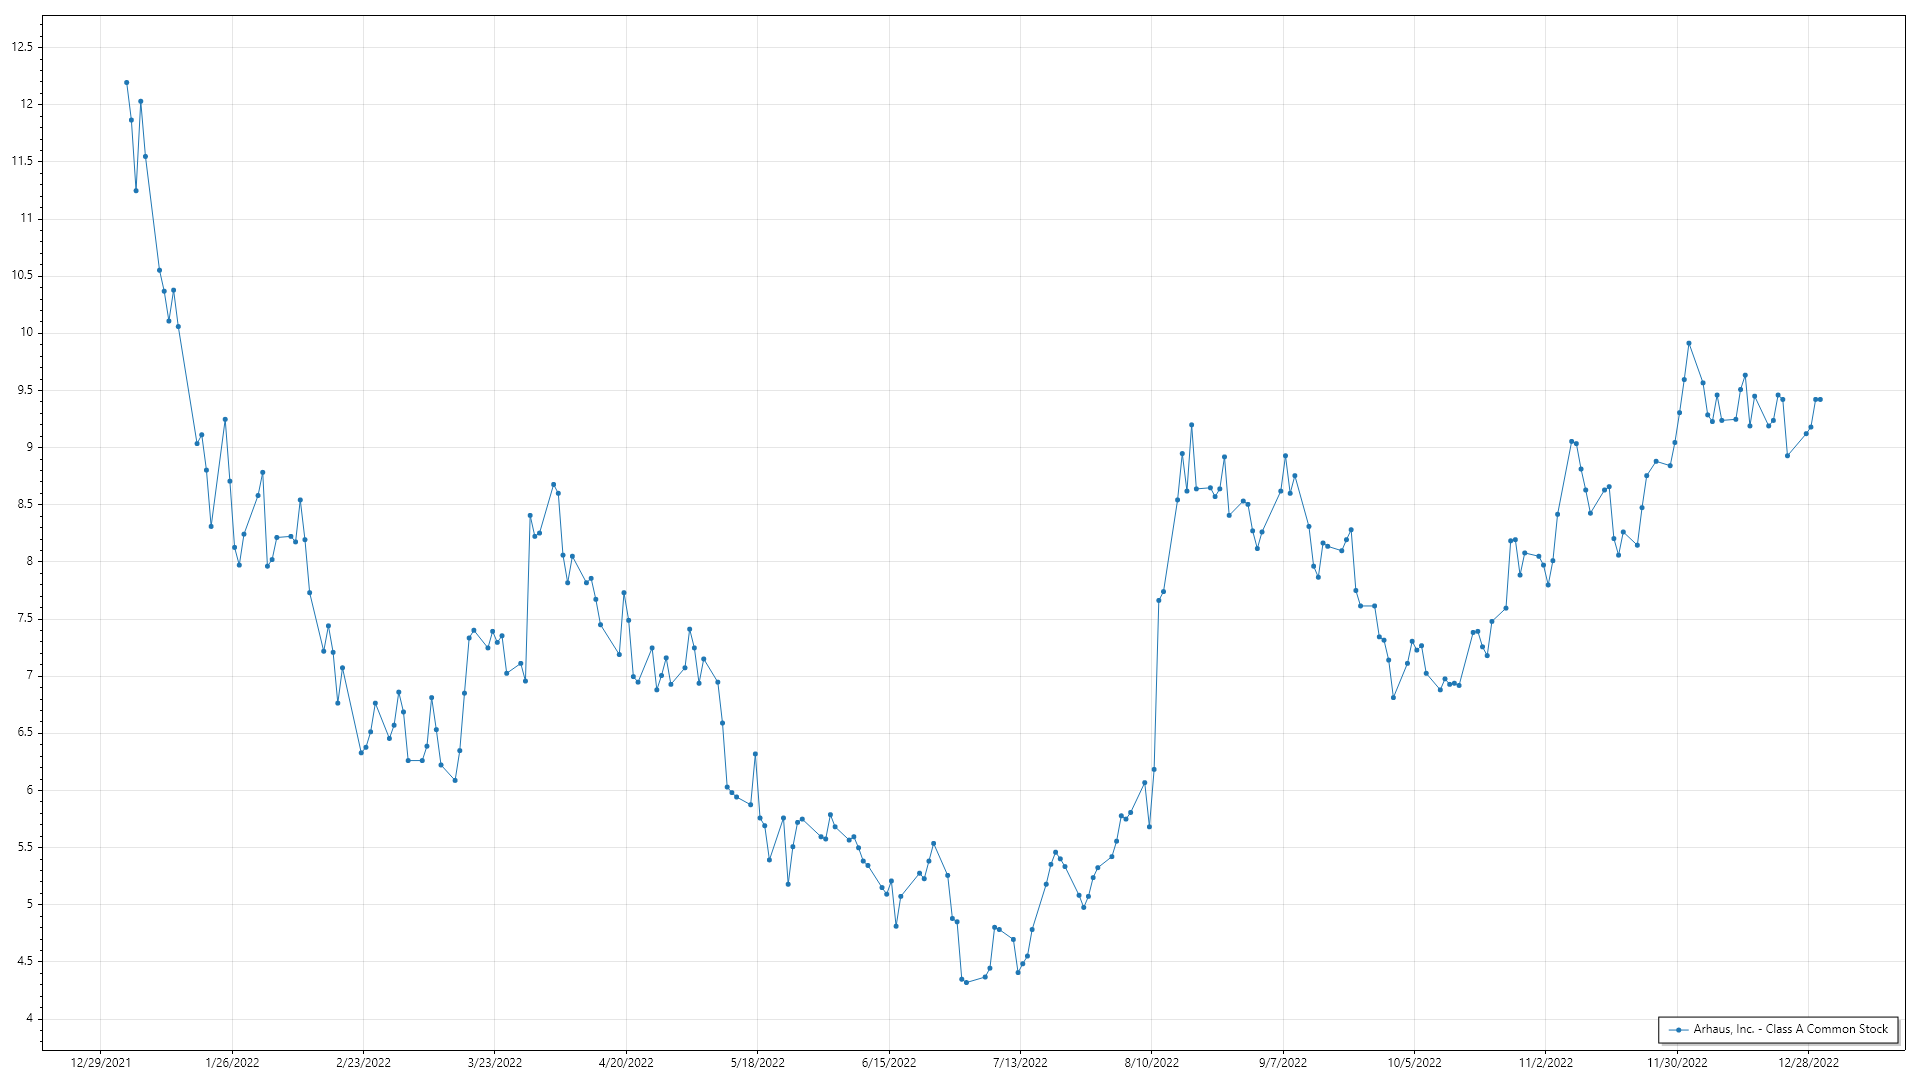Click the 7/13/2022 x-axis date label

(1020, 1062)
